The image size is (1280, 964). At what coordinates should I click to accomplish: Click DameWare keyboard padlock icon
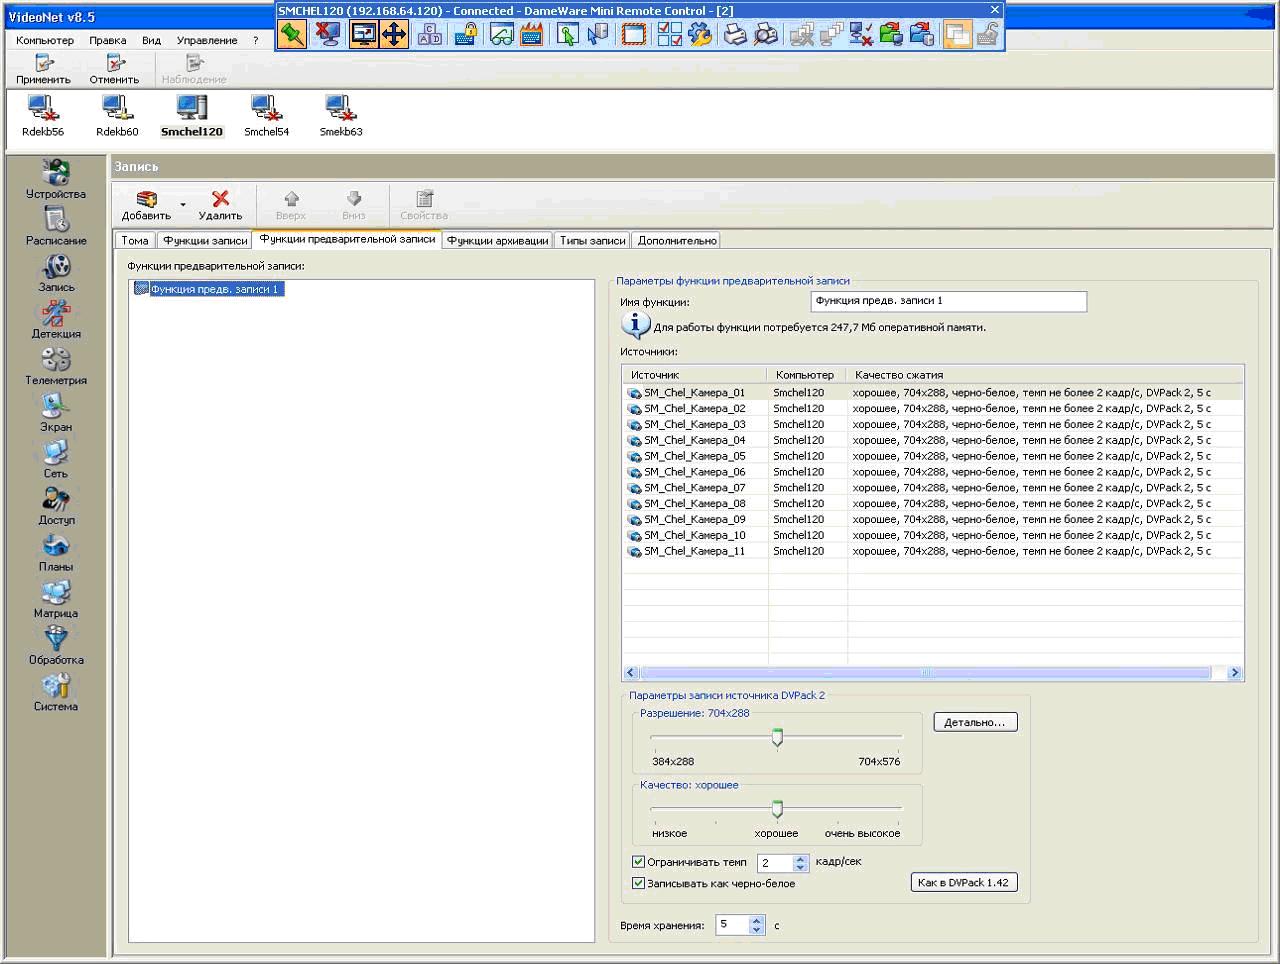point(466,35)
